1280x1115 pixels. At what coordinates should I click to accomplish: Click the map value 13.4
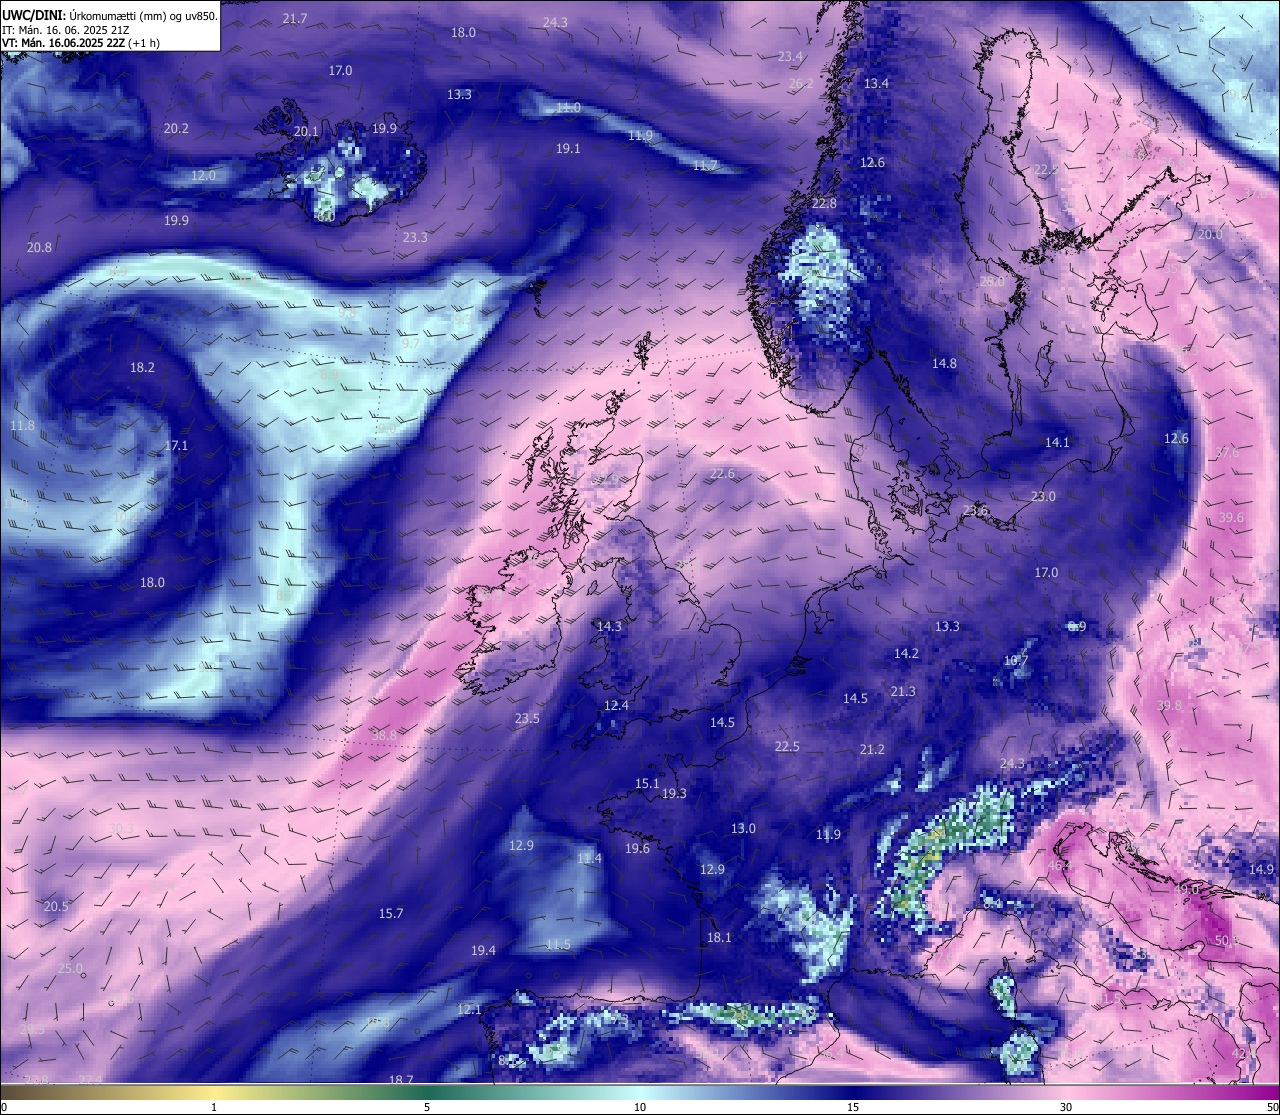click(876, 83)
